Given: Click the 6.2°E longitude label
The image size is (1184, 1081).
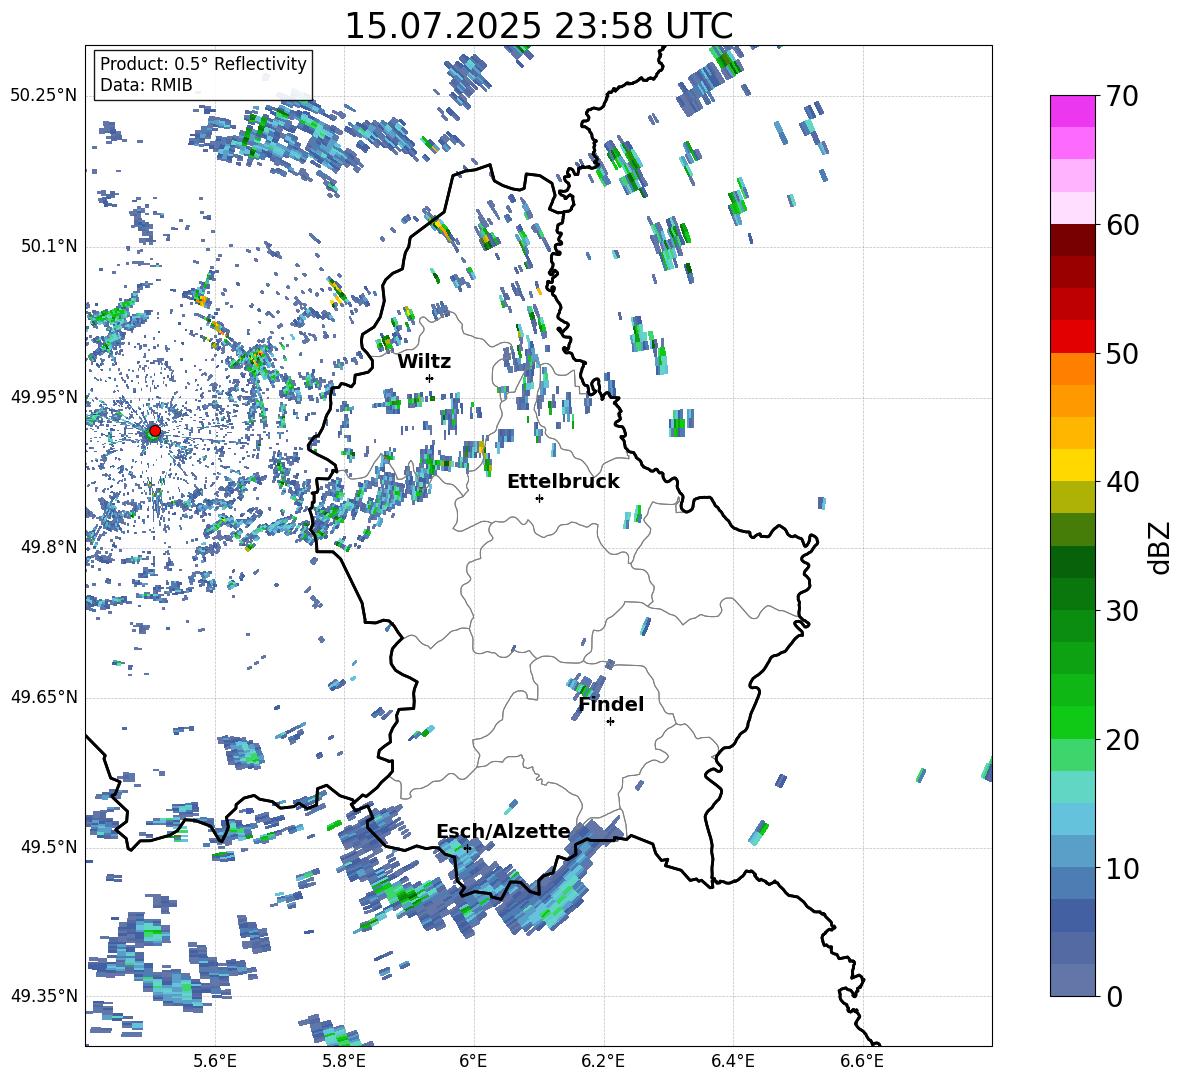Looking at the screenshot, I should click(x=603, y=1061).
